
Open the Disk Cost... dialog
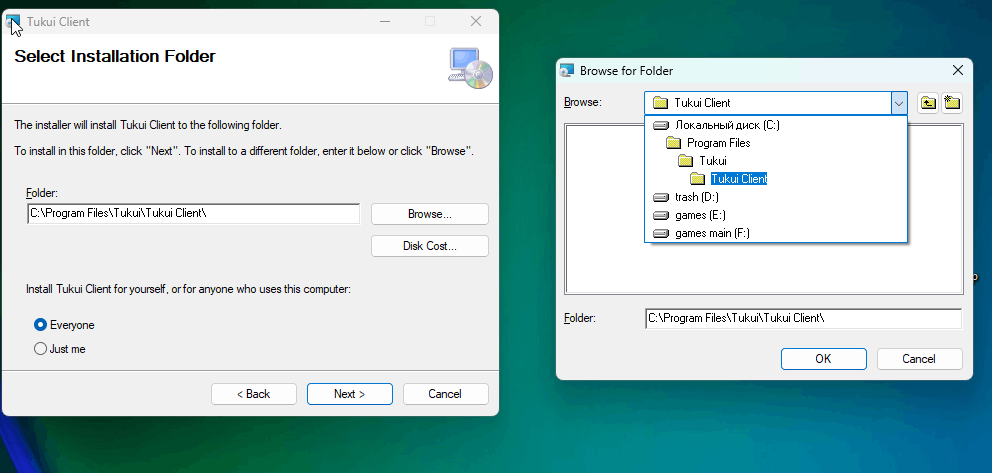coord(430,246)
